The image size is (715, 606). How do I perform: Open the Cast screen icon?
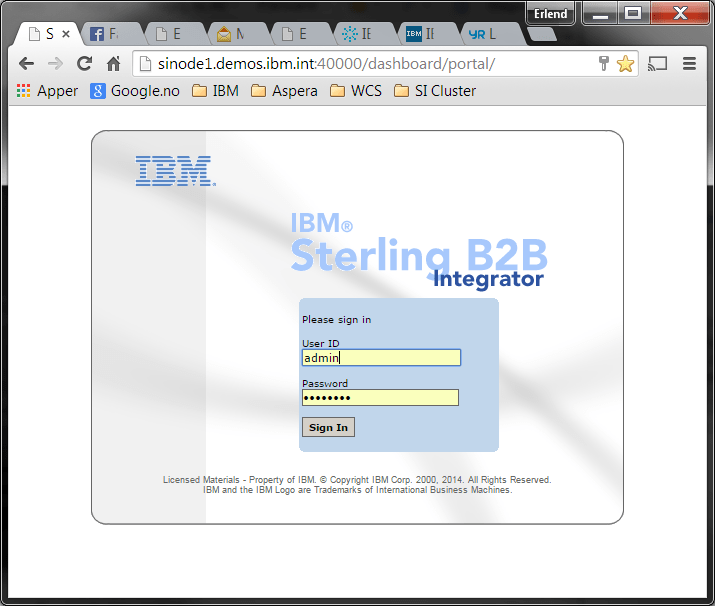pos(658,63)
